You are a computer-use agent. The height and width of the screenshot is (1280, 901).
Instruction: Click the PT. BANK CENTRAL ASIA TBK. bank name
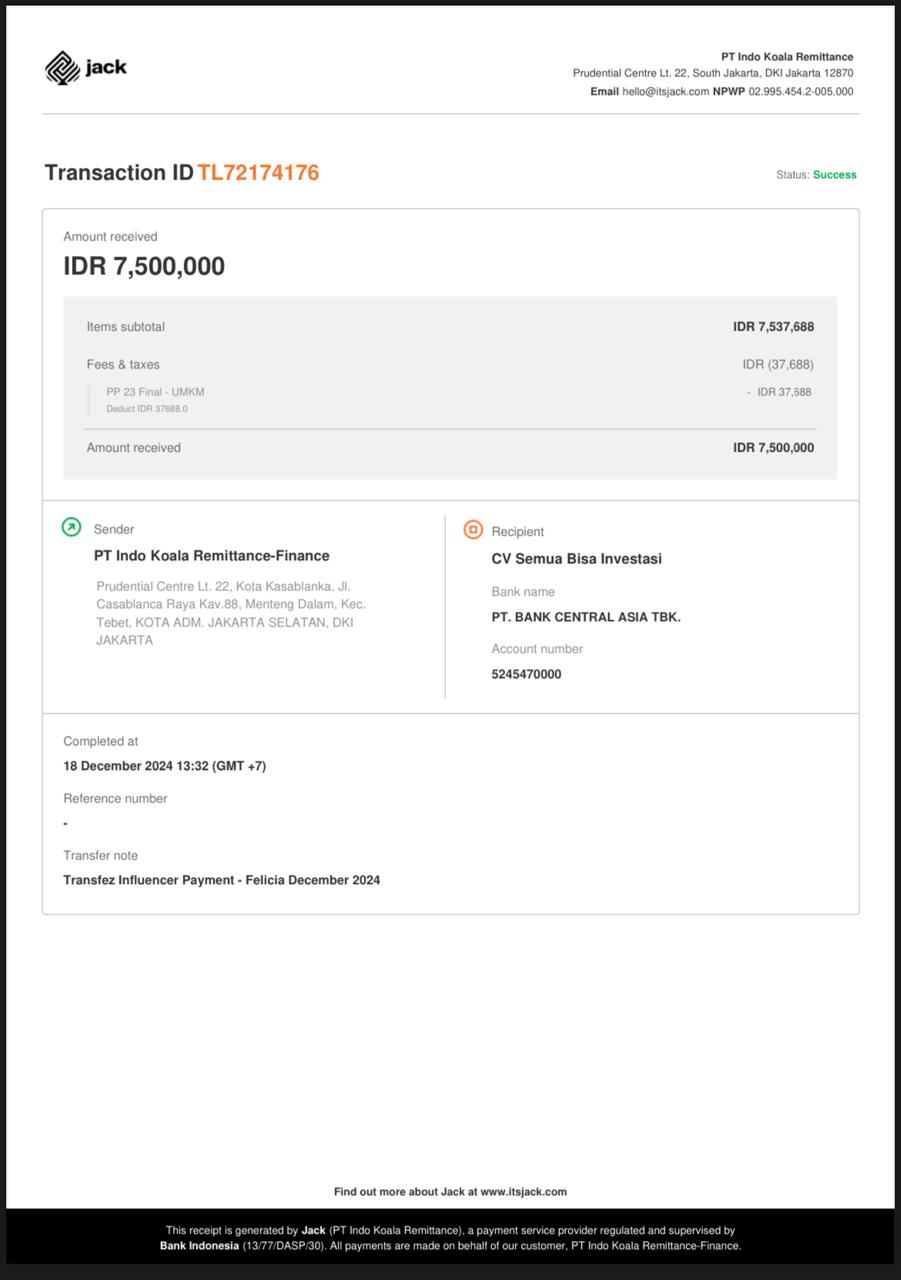pyautogui.click(x=585, y=617)
